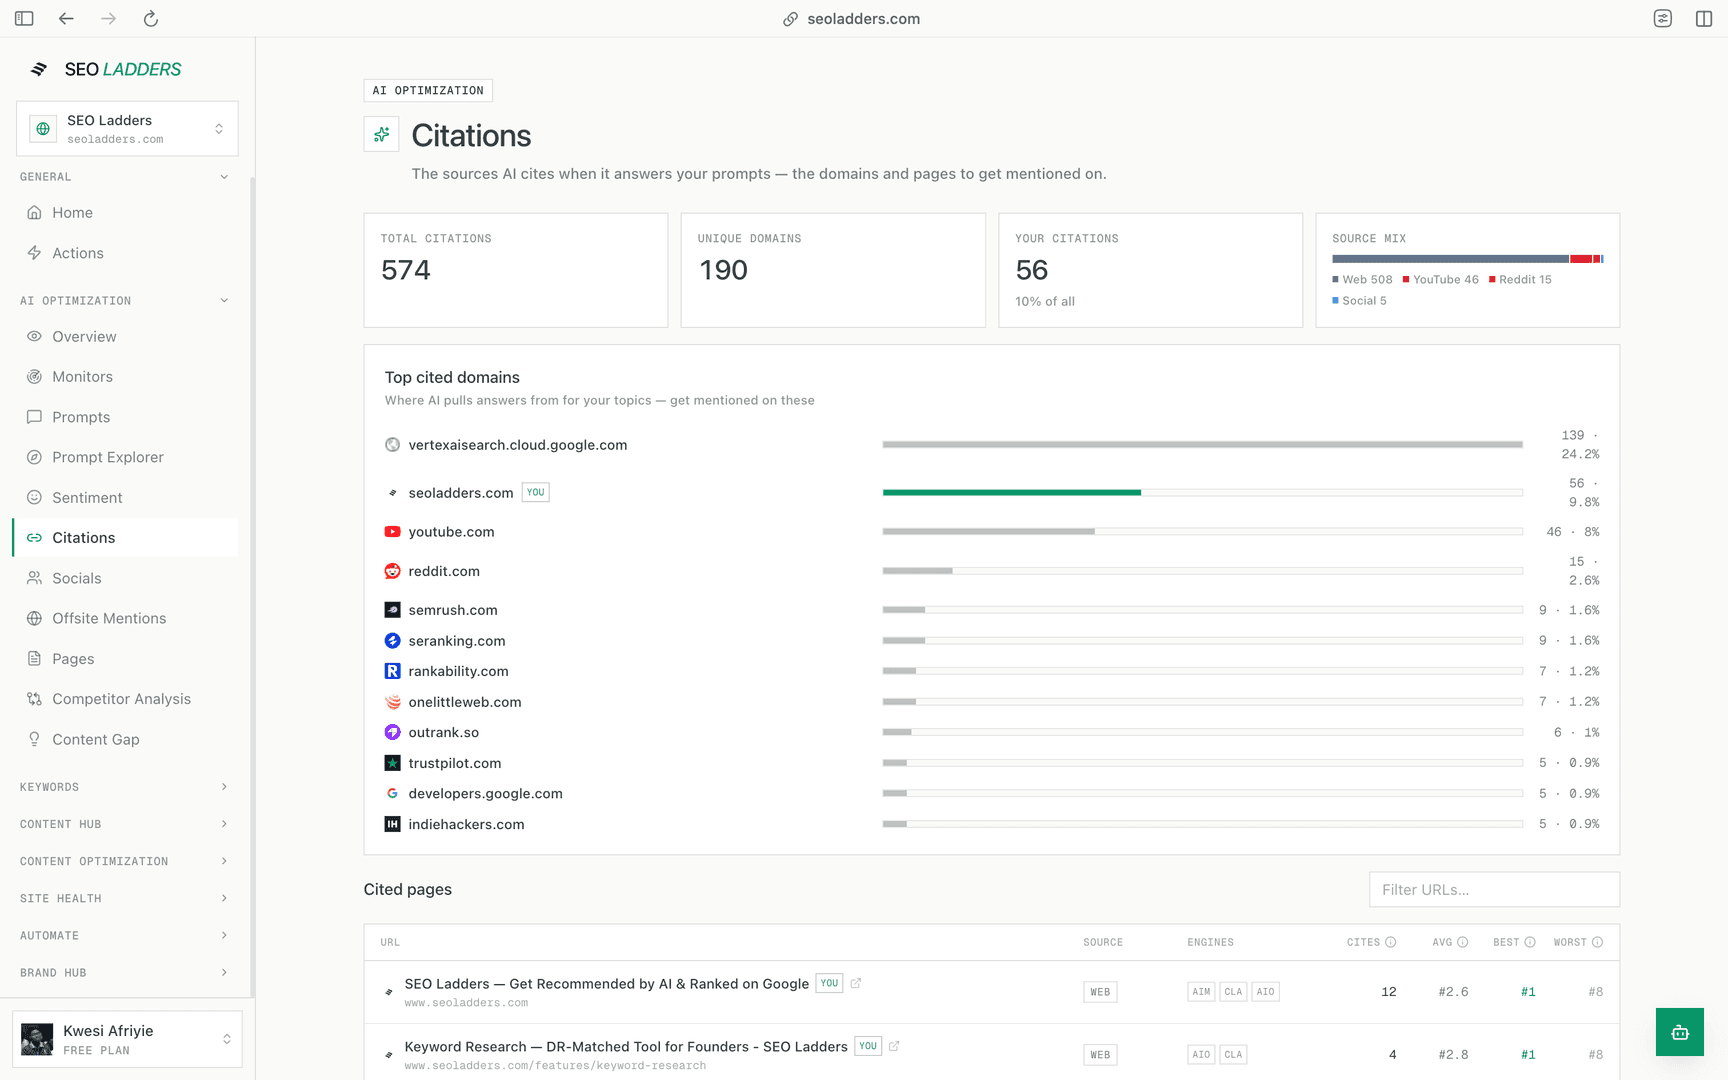
Task: Click the reddit.com domain row
Action: (x=991, y=571)
